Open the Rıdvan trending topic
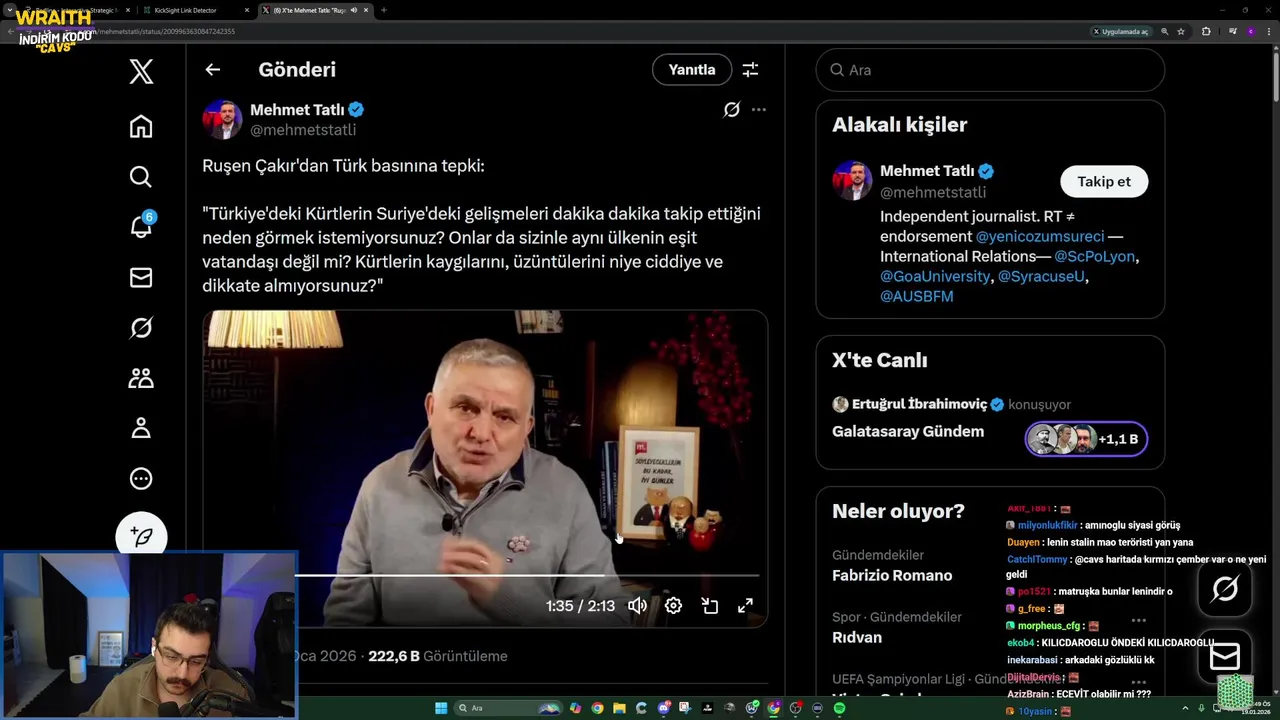 [x=857, y=638]
